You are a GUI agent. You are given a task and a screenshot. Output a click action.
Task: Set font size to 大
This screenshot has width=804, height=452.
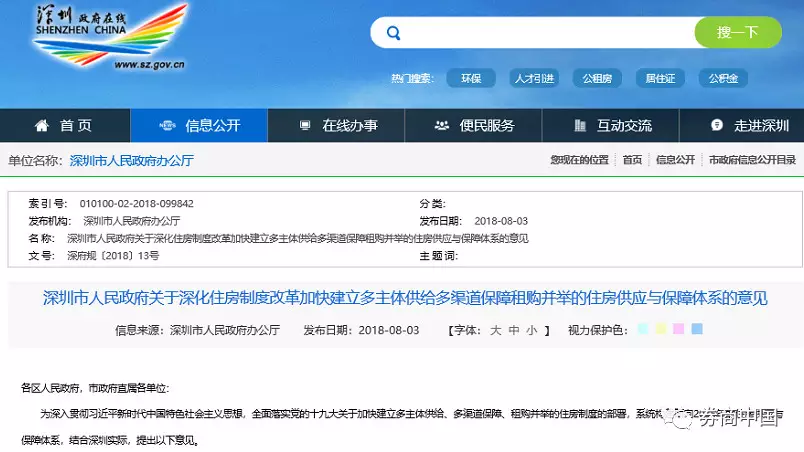click(x=495, y=330)
